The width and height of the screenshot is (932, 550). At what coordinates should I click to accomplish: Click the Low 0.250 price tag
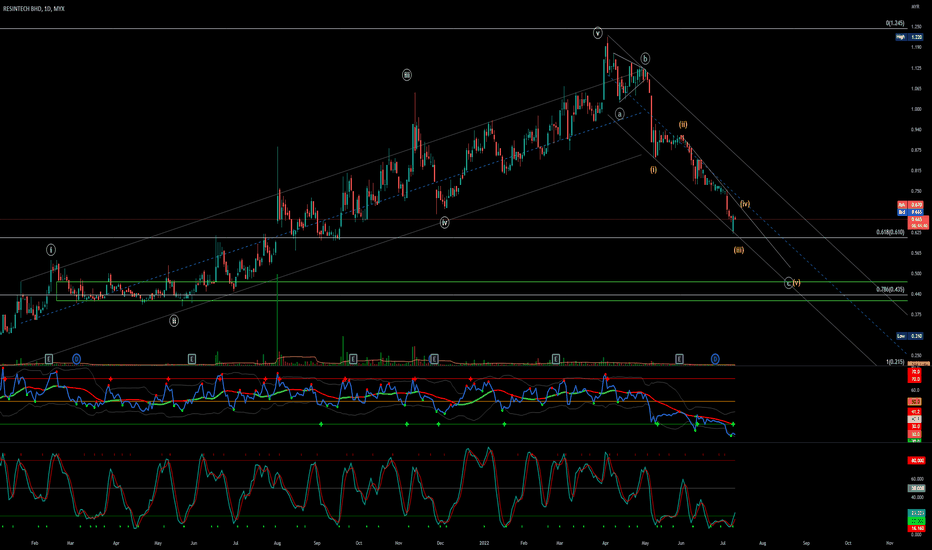909,336
